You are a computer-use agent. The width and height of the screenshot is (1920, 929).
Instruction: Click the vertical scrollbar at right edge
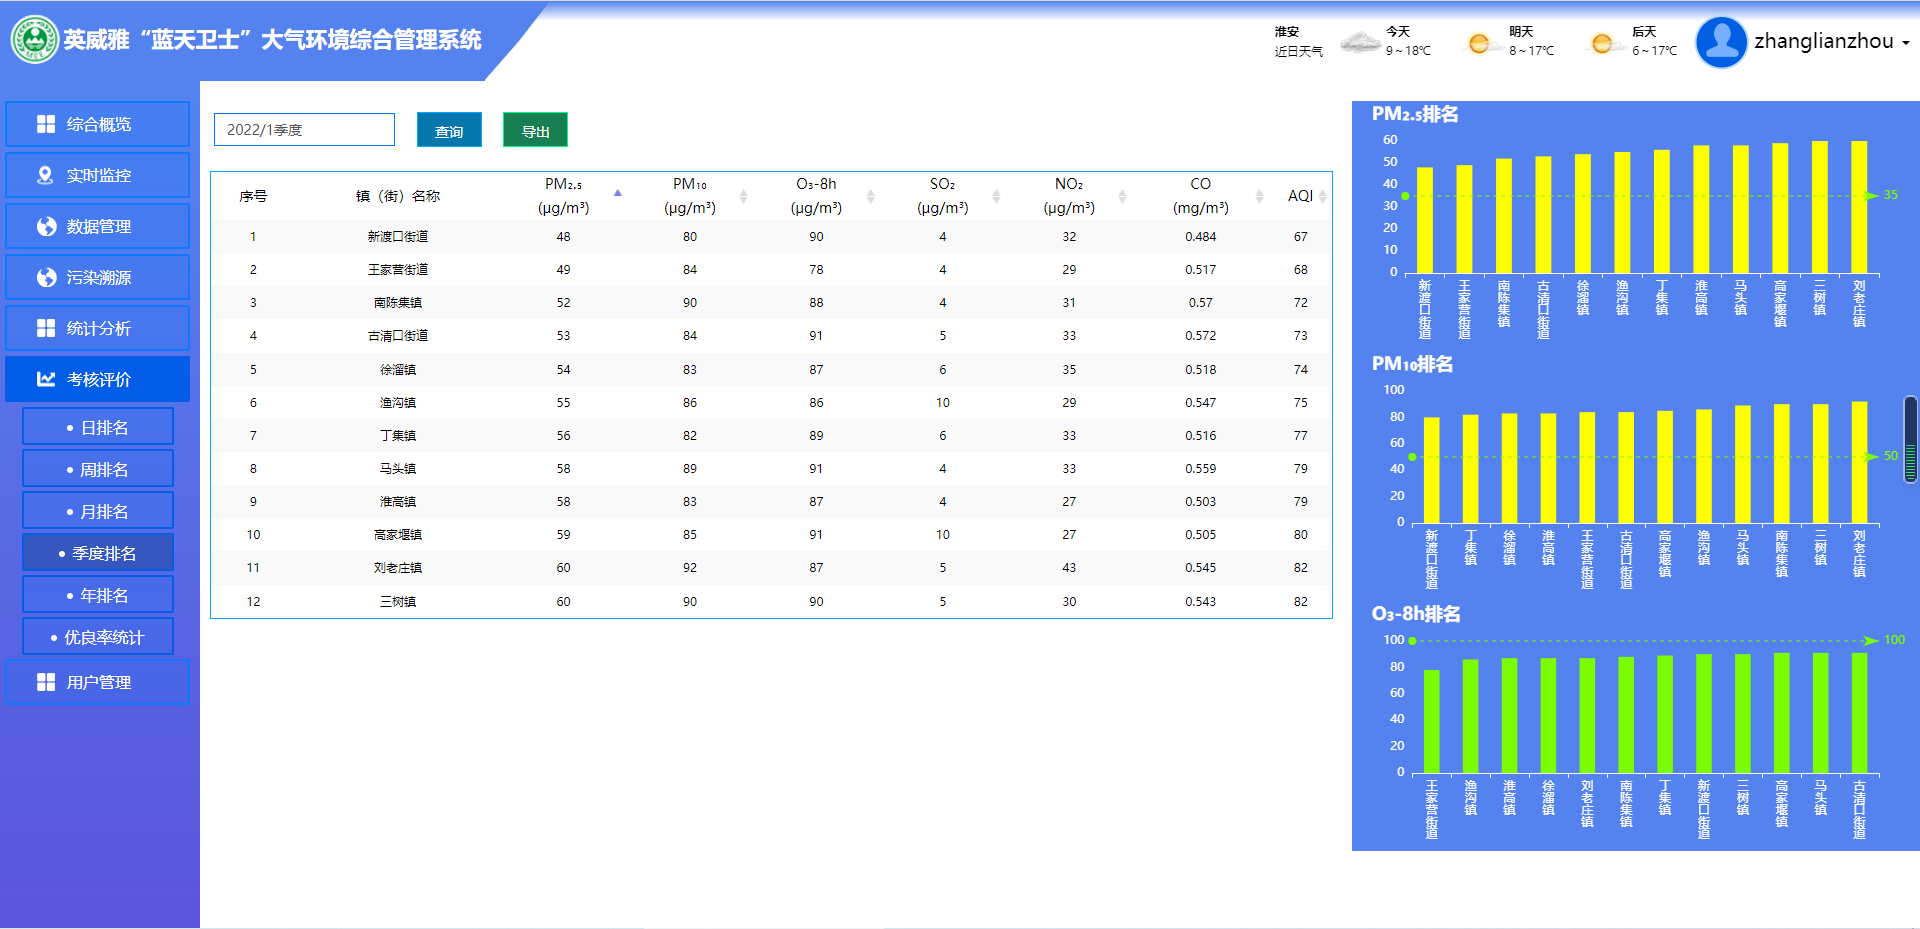1910,440
